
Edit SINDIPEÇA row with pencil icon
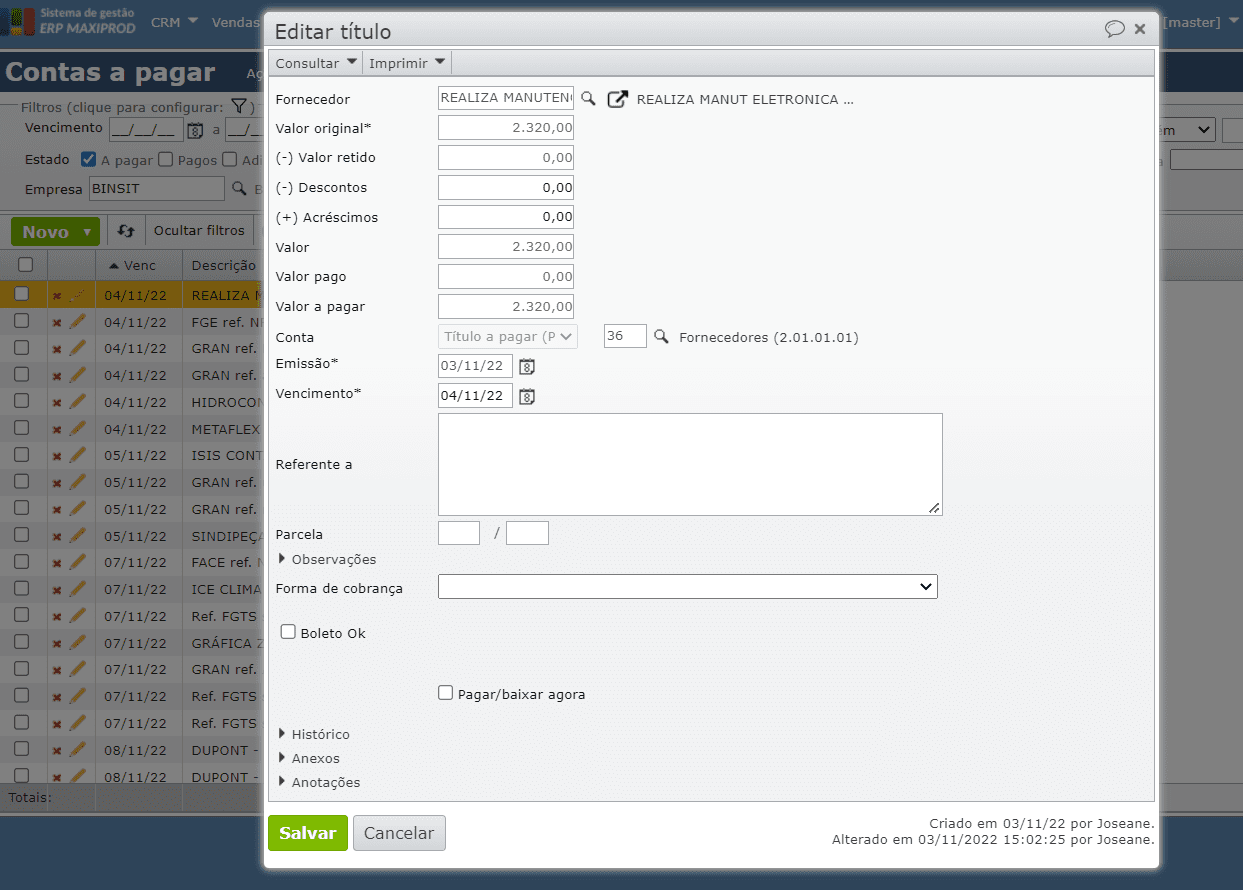77,535
